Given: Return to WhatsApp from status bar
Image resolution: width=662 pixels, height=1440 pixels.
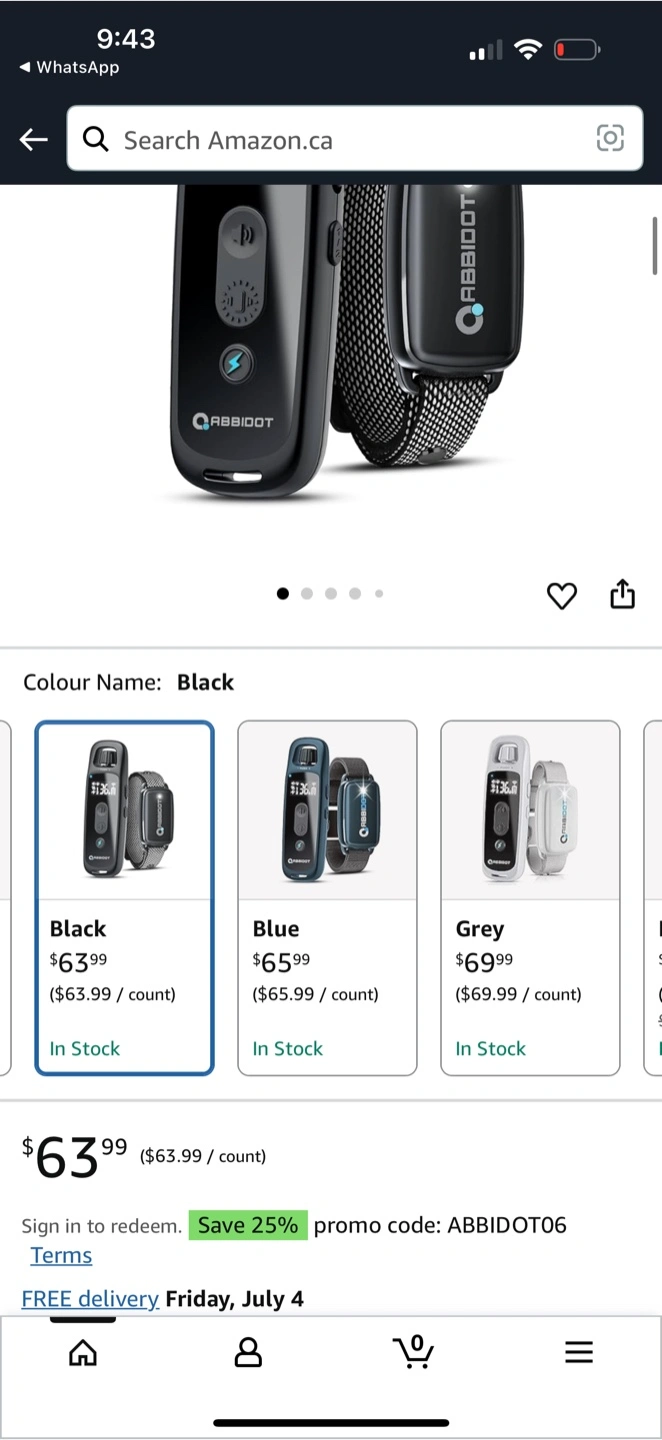Looking at the screenshot, I should 69,67.
